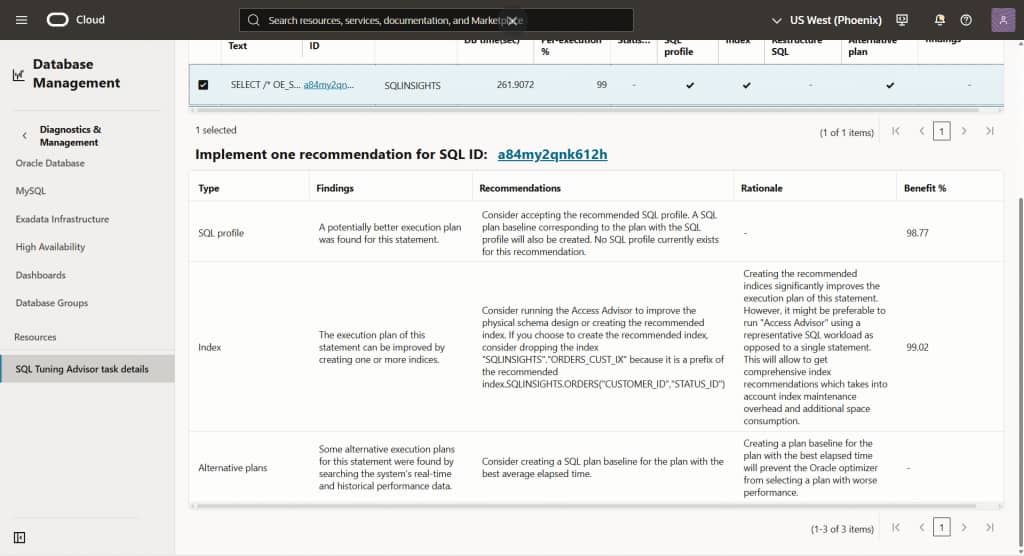Open High Availability in sidebar
Screen dimensions: 1024x556
pos(50,246)
